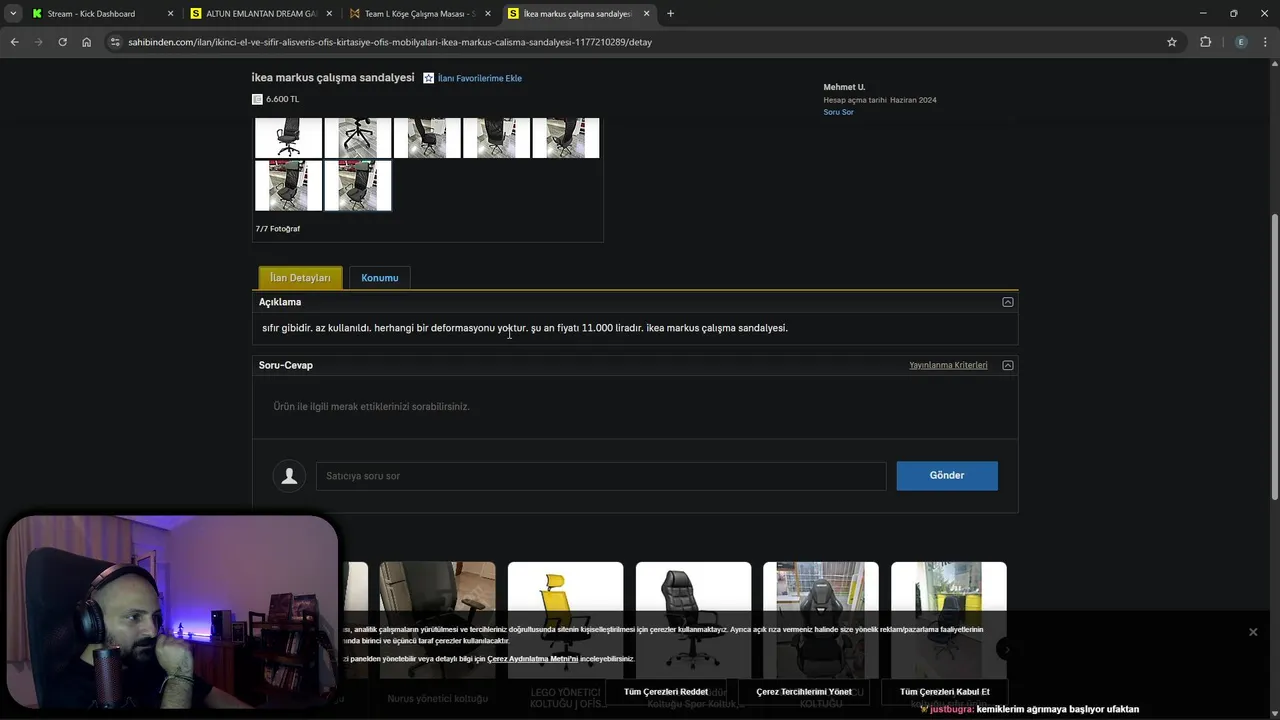Click the 7/7 Fotoğraf counter text

coord(278,229)
